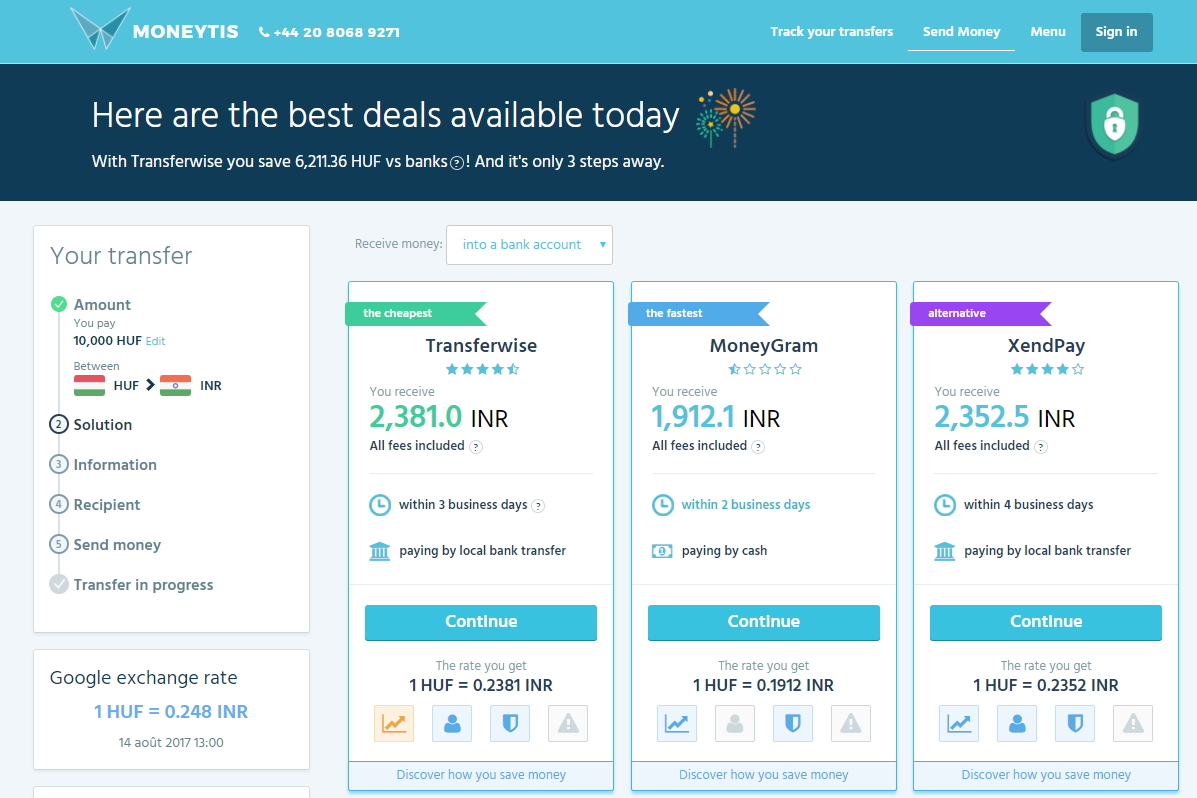Click '1 HUF = 0.2352 INR' rate text
Image resolution: width=1197 pixels, height=798 pixels.
click(x=1046, y=686)
